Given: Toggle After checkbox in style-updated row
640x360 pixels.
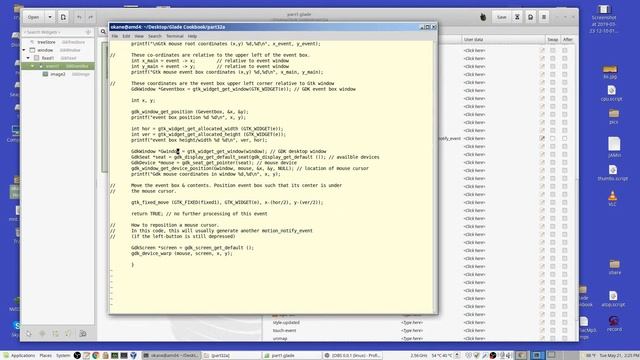Looking at the screenshot, I should point(564,322).
